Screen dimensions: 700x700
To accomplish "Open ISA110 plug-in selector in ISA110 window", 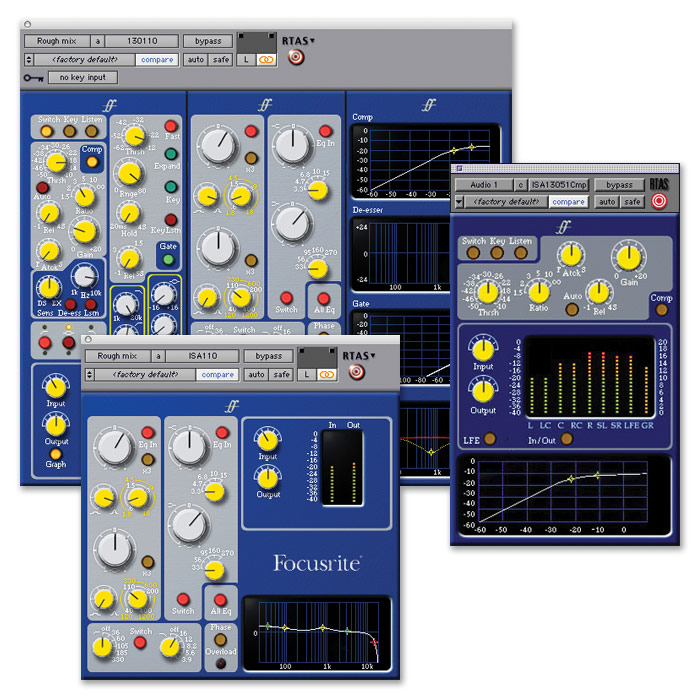I will point(202,356).
